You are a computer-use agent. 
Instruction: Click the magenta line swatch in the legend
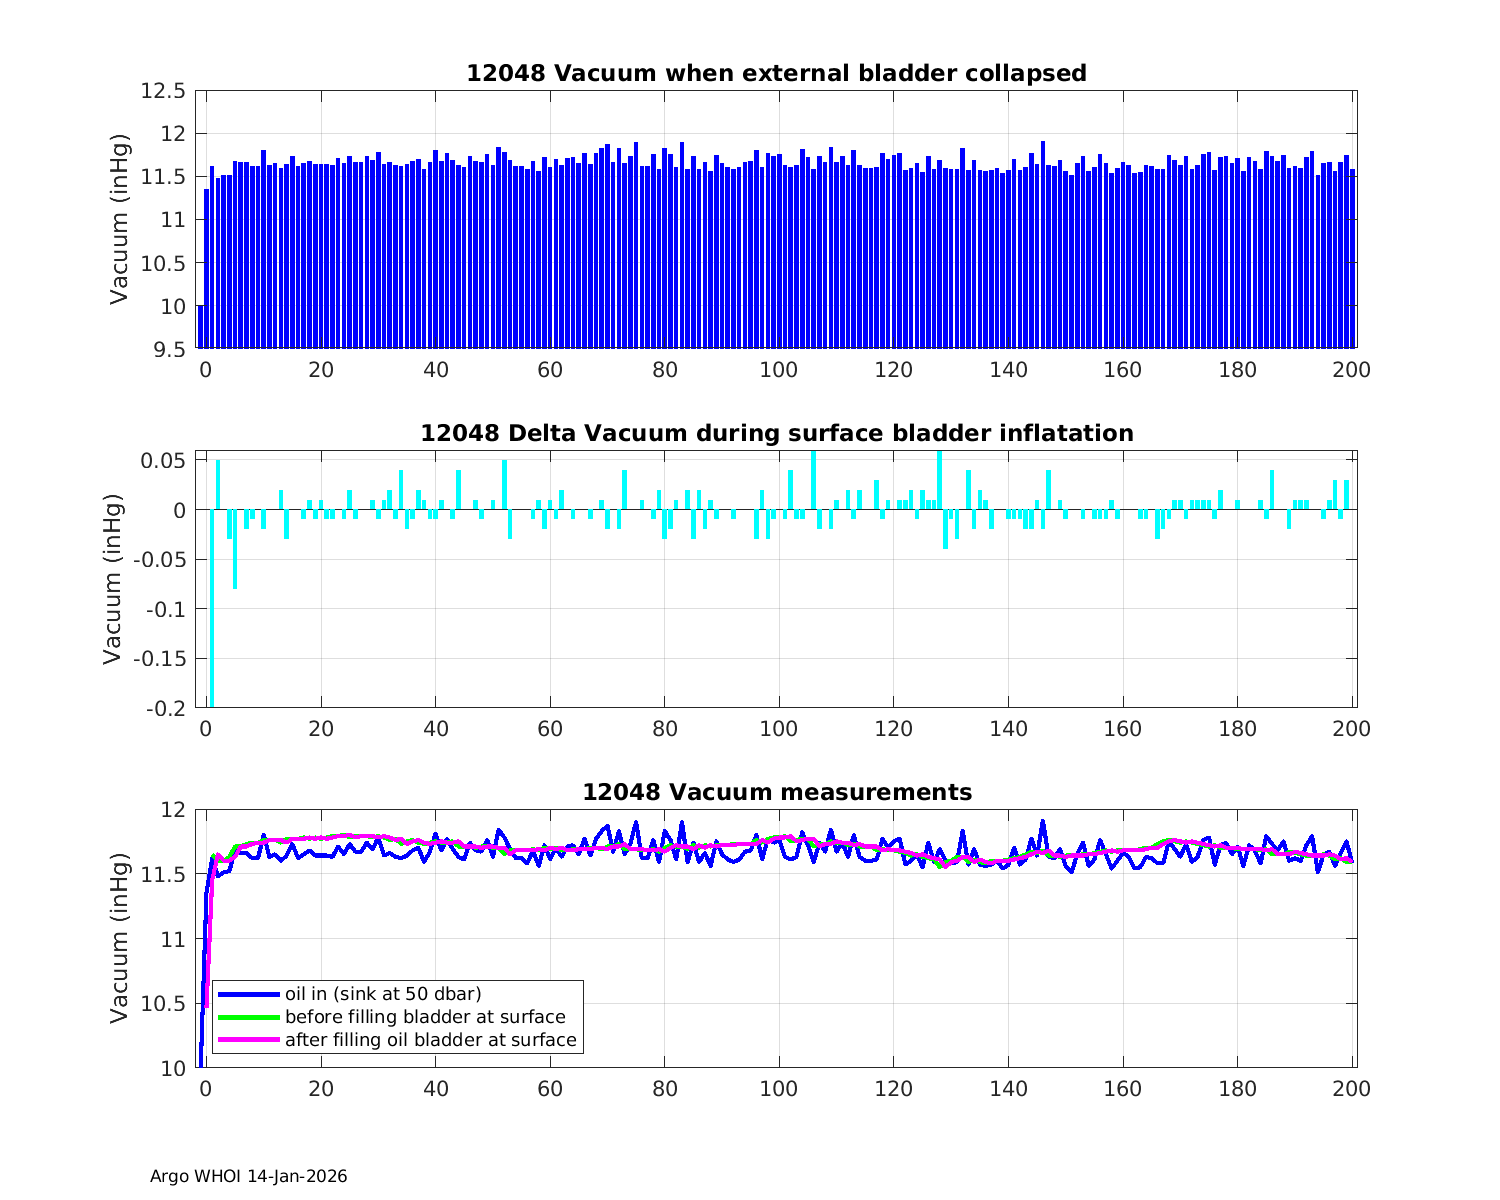(x=248, y=1040)
